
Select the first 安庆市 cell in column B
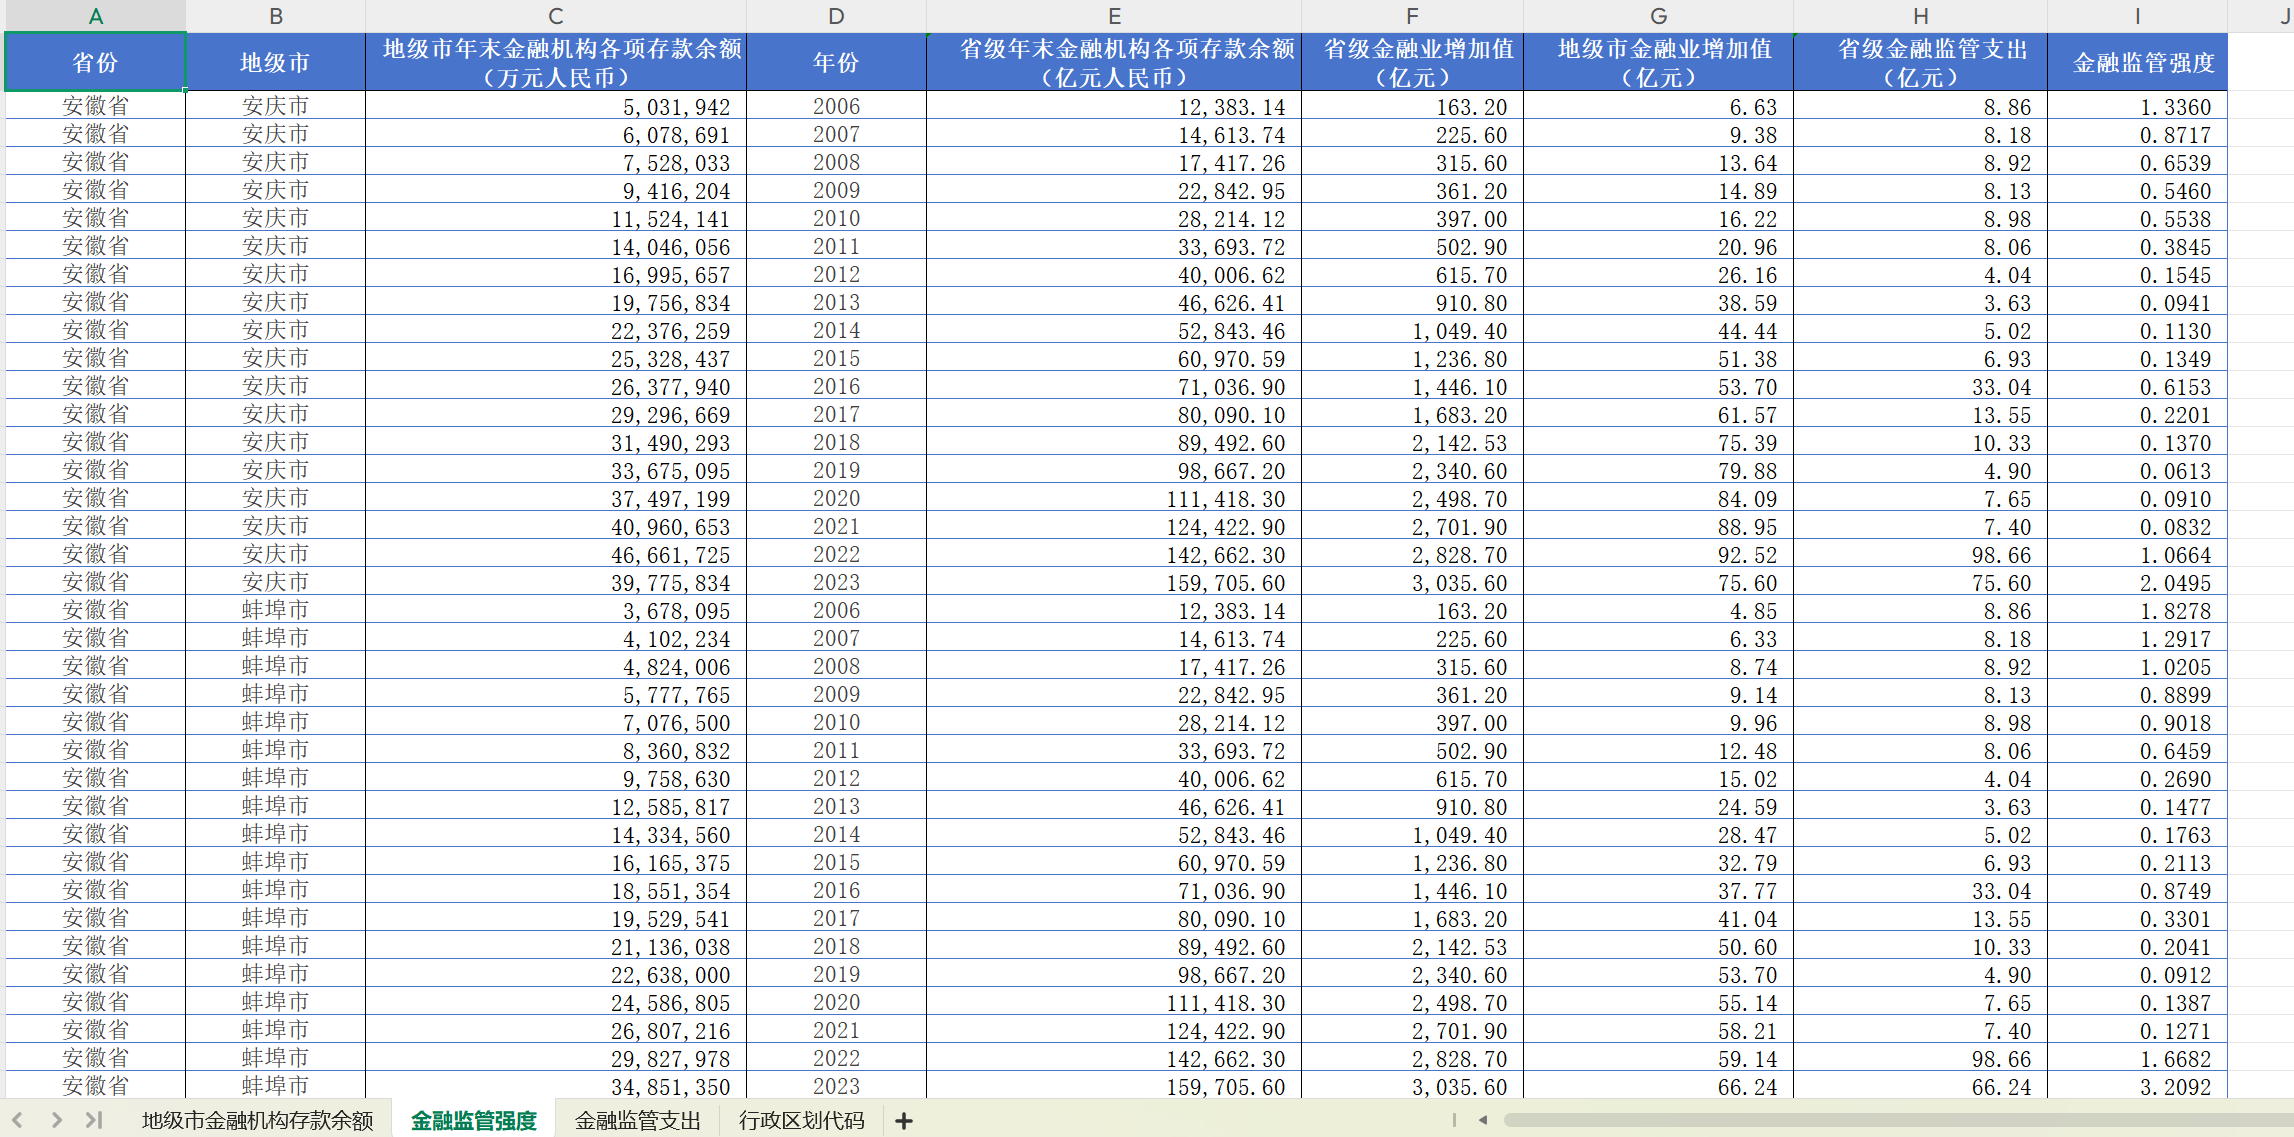coord(275,107)
